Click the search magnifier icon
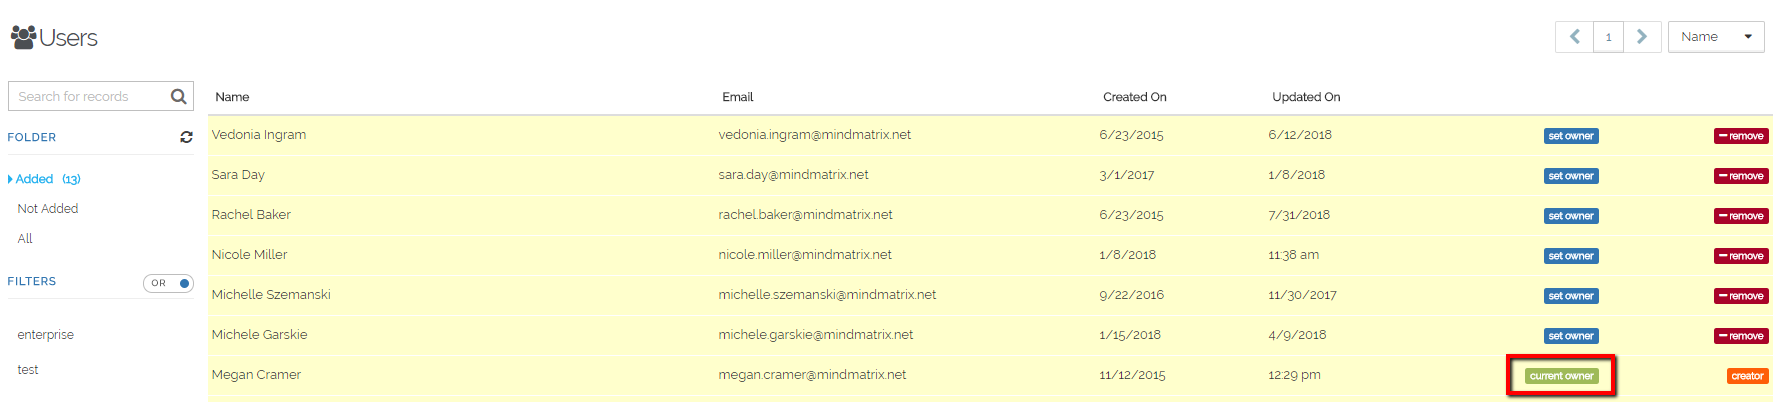 coord(179,96)
